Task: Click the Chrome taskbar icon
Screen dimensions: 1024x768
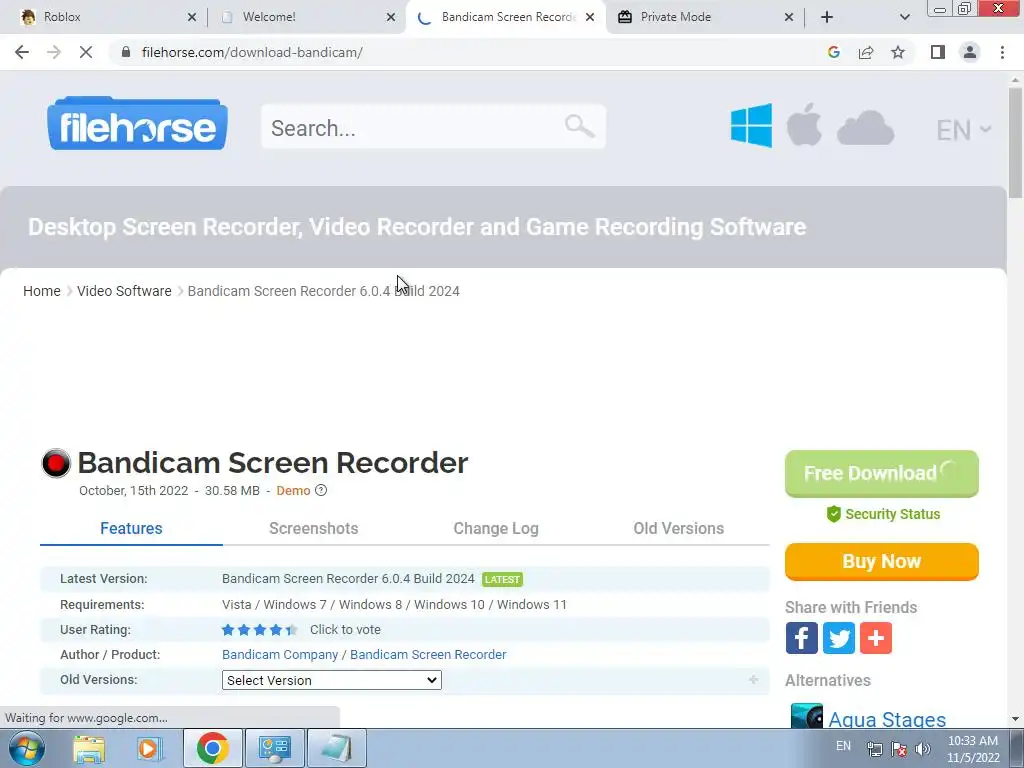Action: tap(213, 748)
